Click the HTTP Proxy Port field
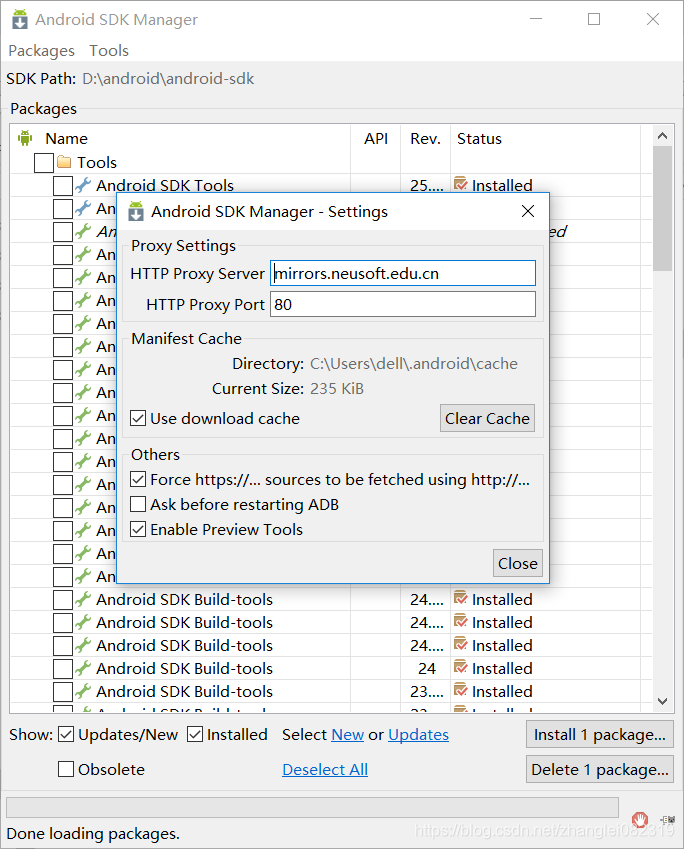Screen dimensions: 684x849 coord(402,304)
